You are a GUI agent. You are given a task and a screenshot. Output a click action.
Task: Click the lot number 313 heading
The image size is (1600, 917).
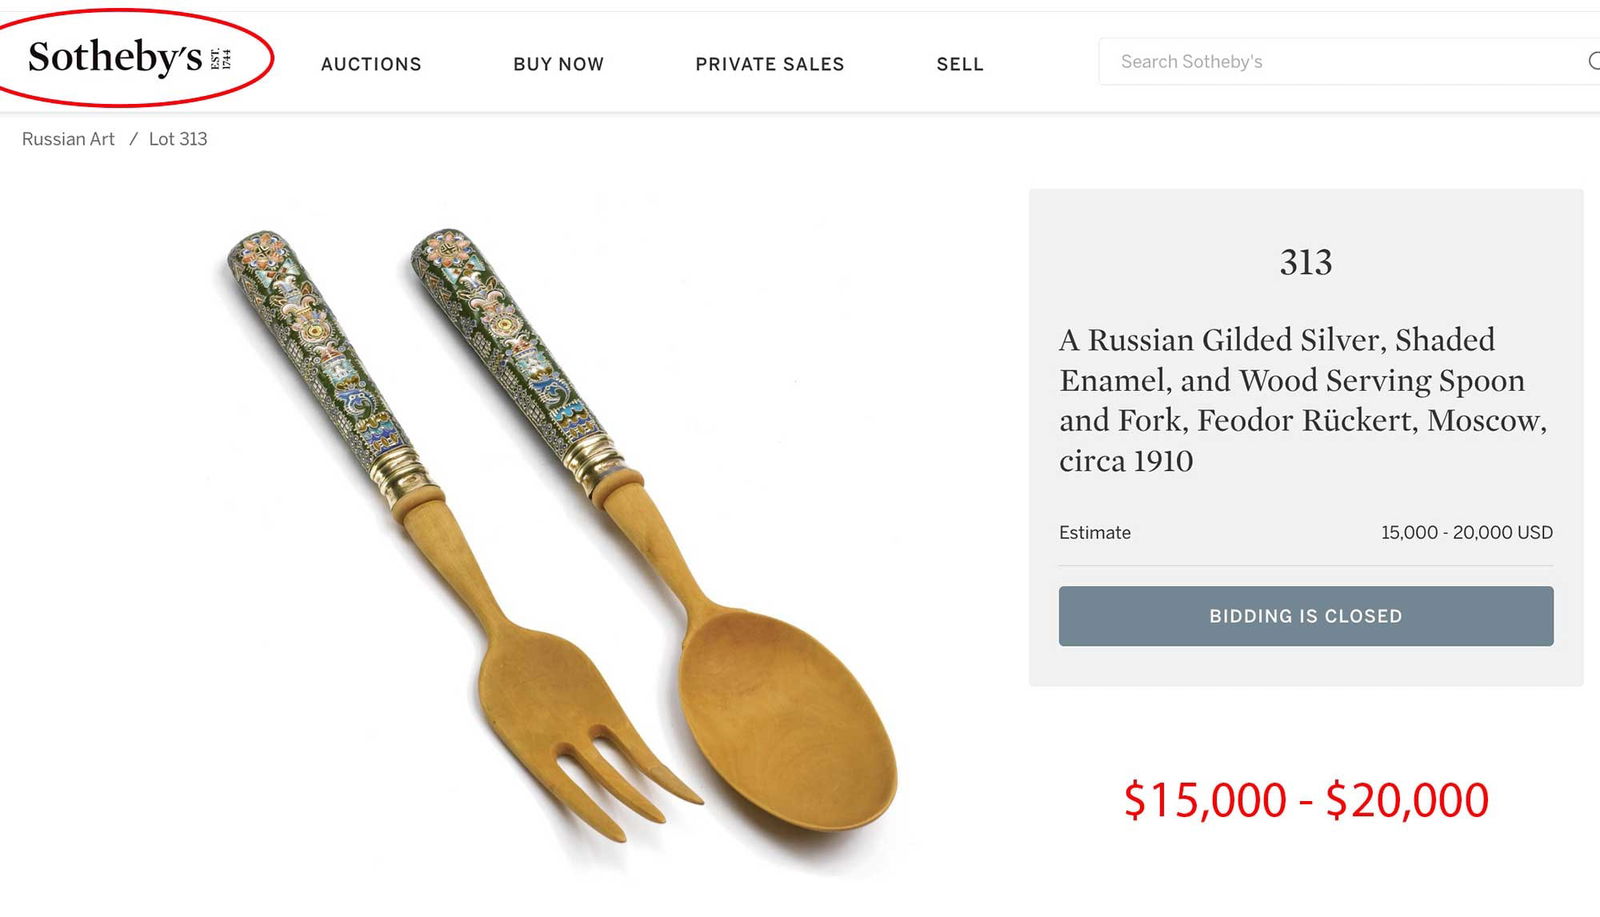[x=1307, y=263]
